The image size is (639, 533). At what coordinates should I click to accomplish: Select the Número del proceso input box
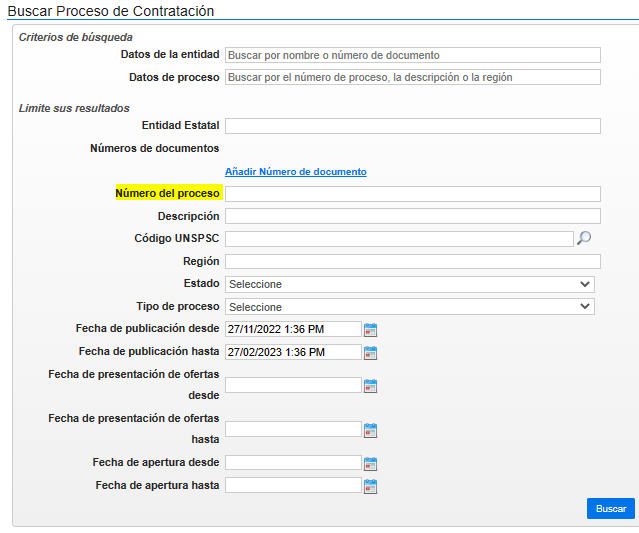click(x=412, y=194)
